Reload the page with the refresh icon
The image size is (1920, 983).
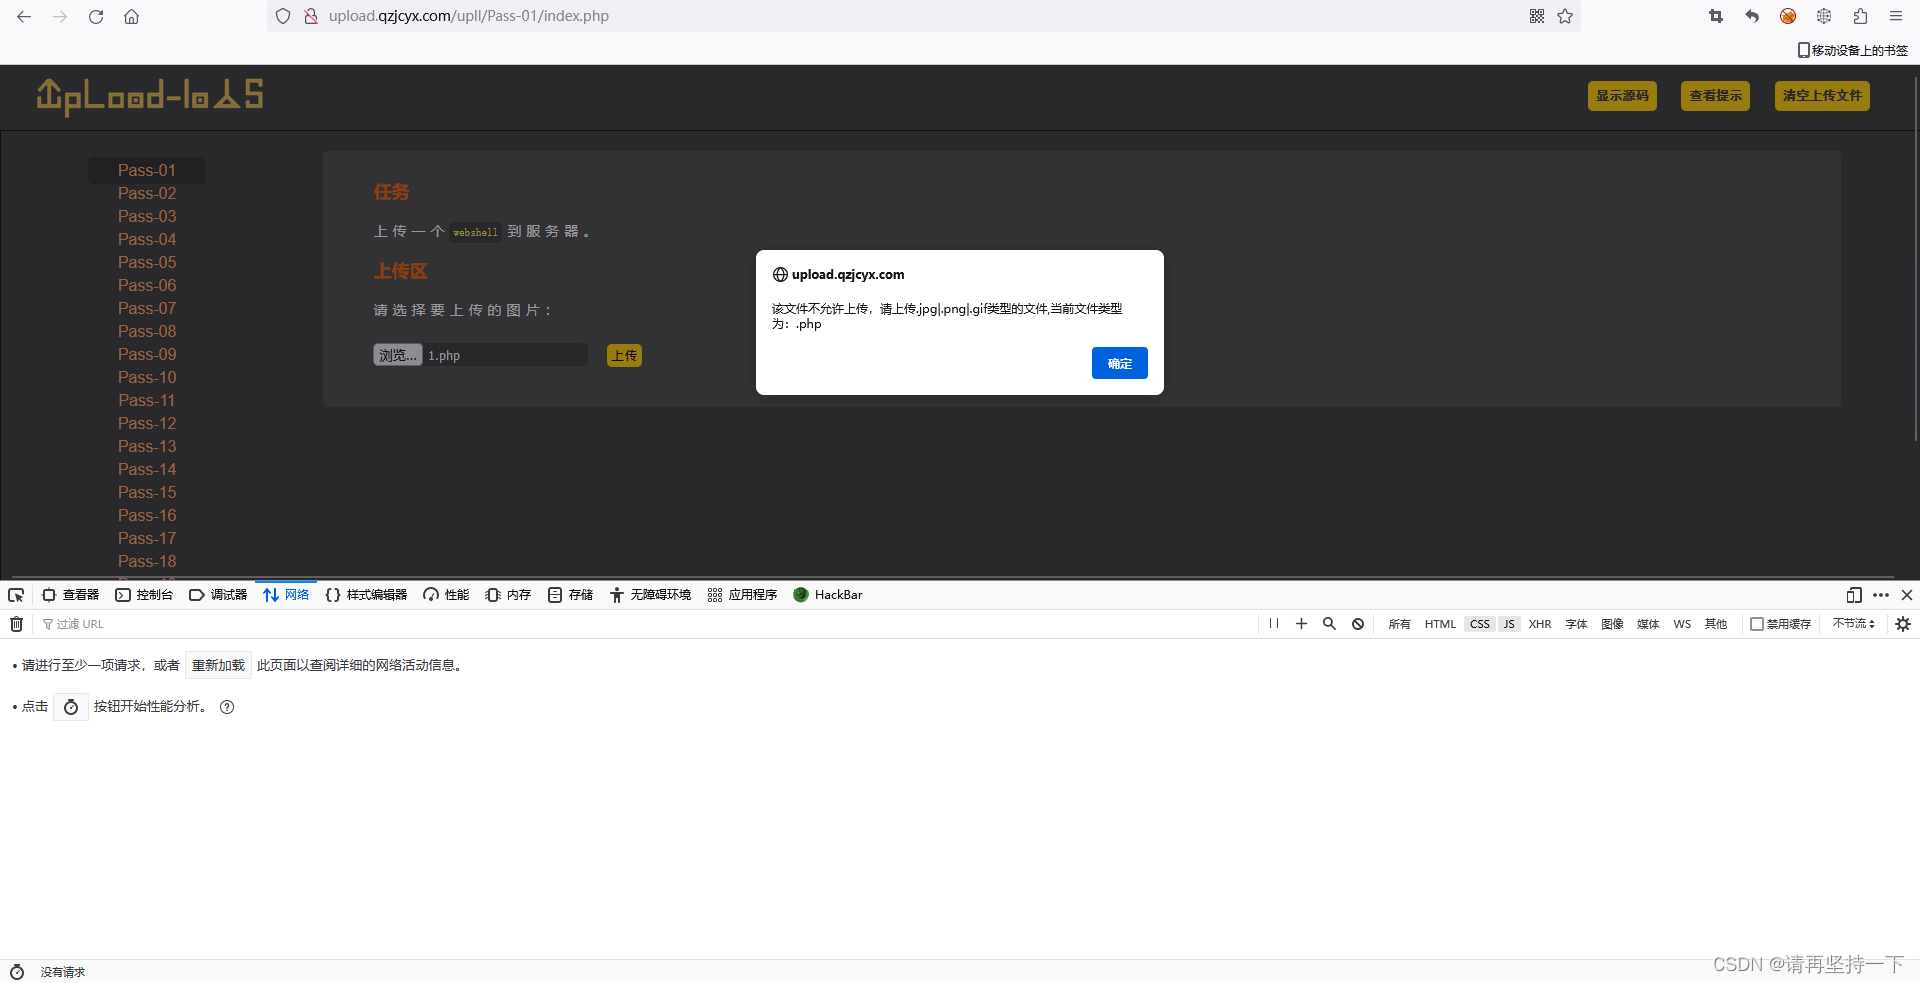pyautogui.click(x=96, y=16)
